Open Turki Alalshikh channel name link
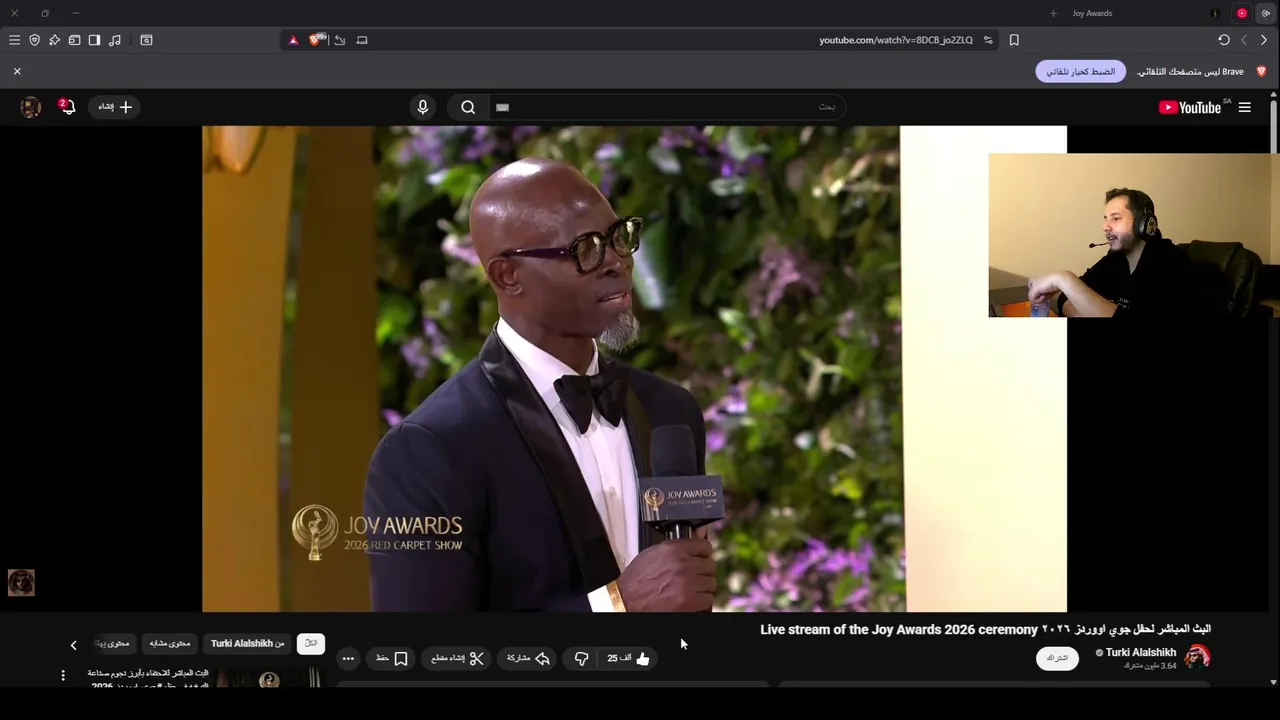The width and height of the screenshot is (1280, 720). tap(1141, 652)
